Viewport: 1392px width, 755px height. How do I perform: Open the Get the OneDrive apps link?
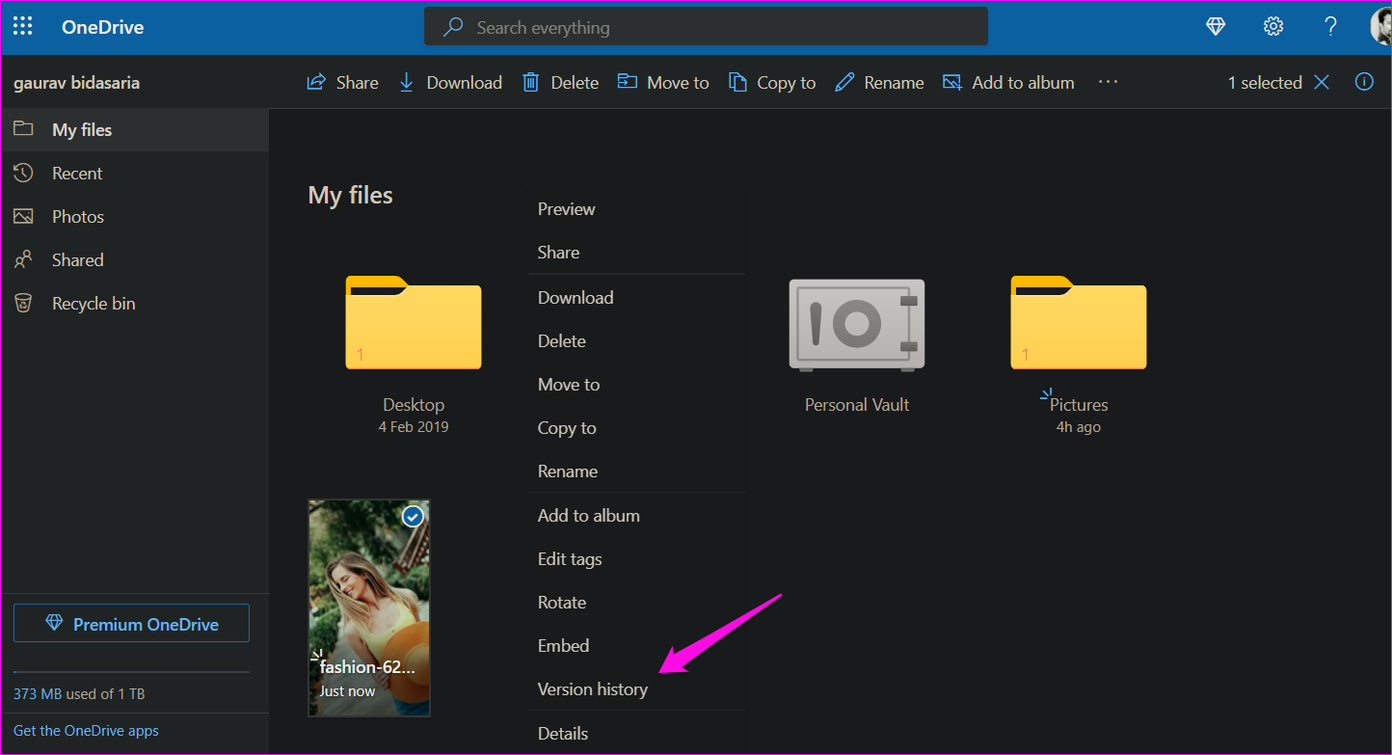point(86,731)
